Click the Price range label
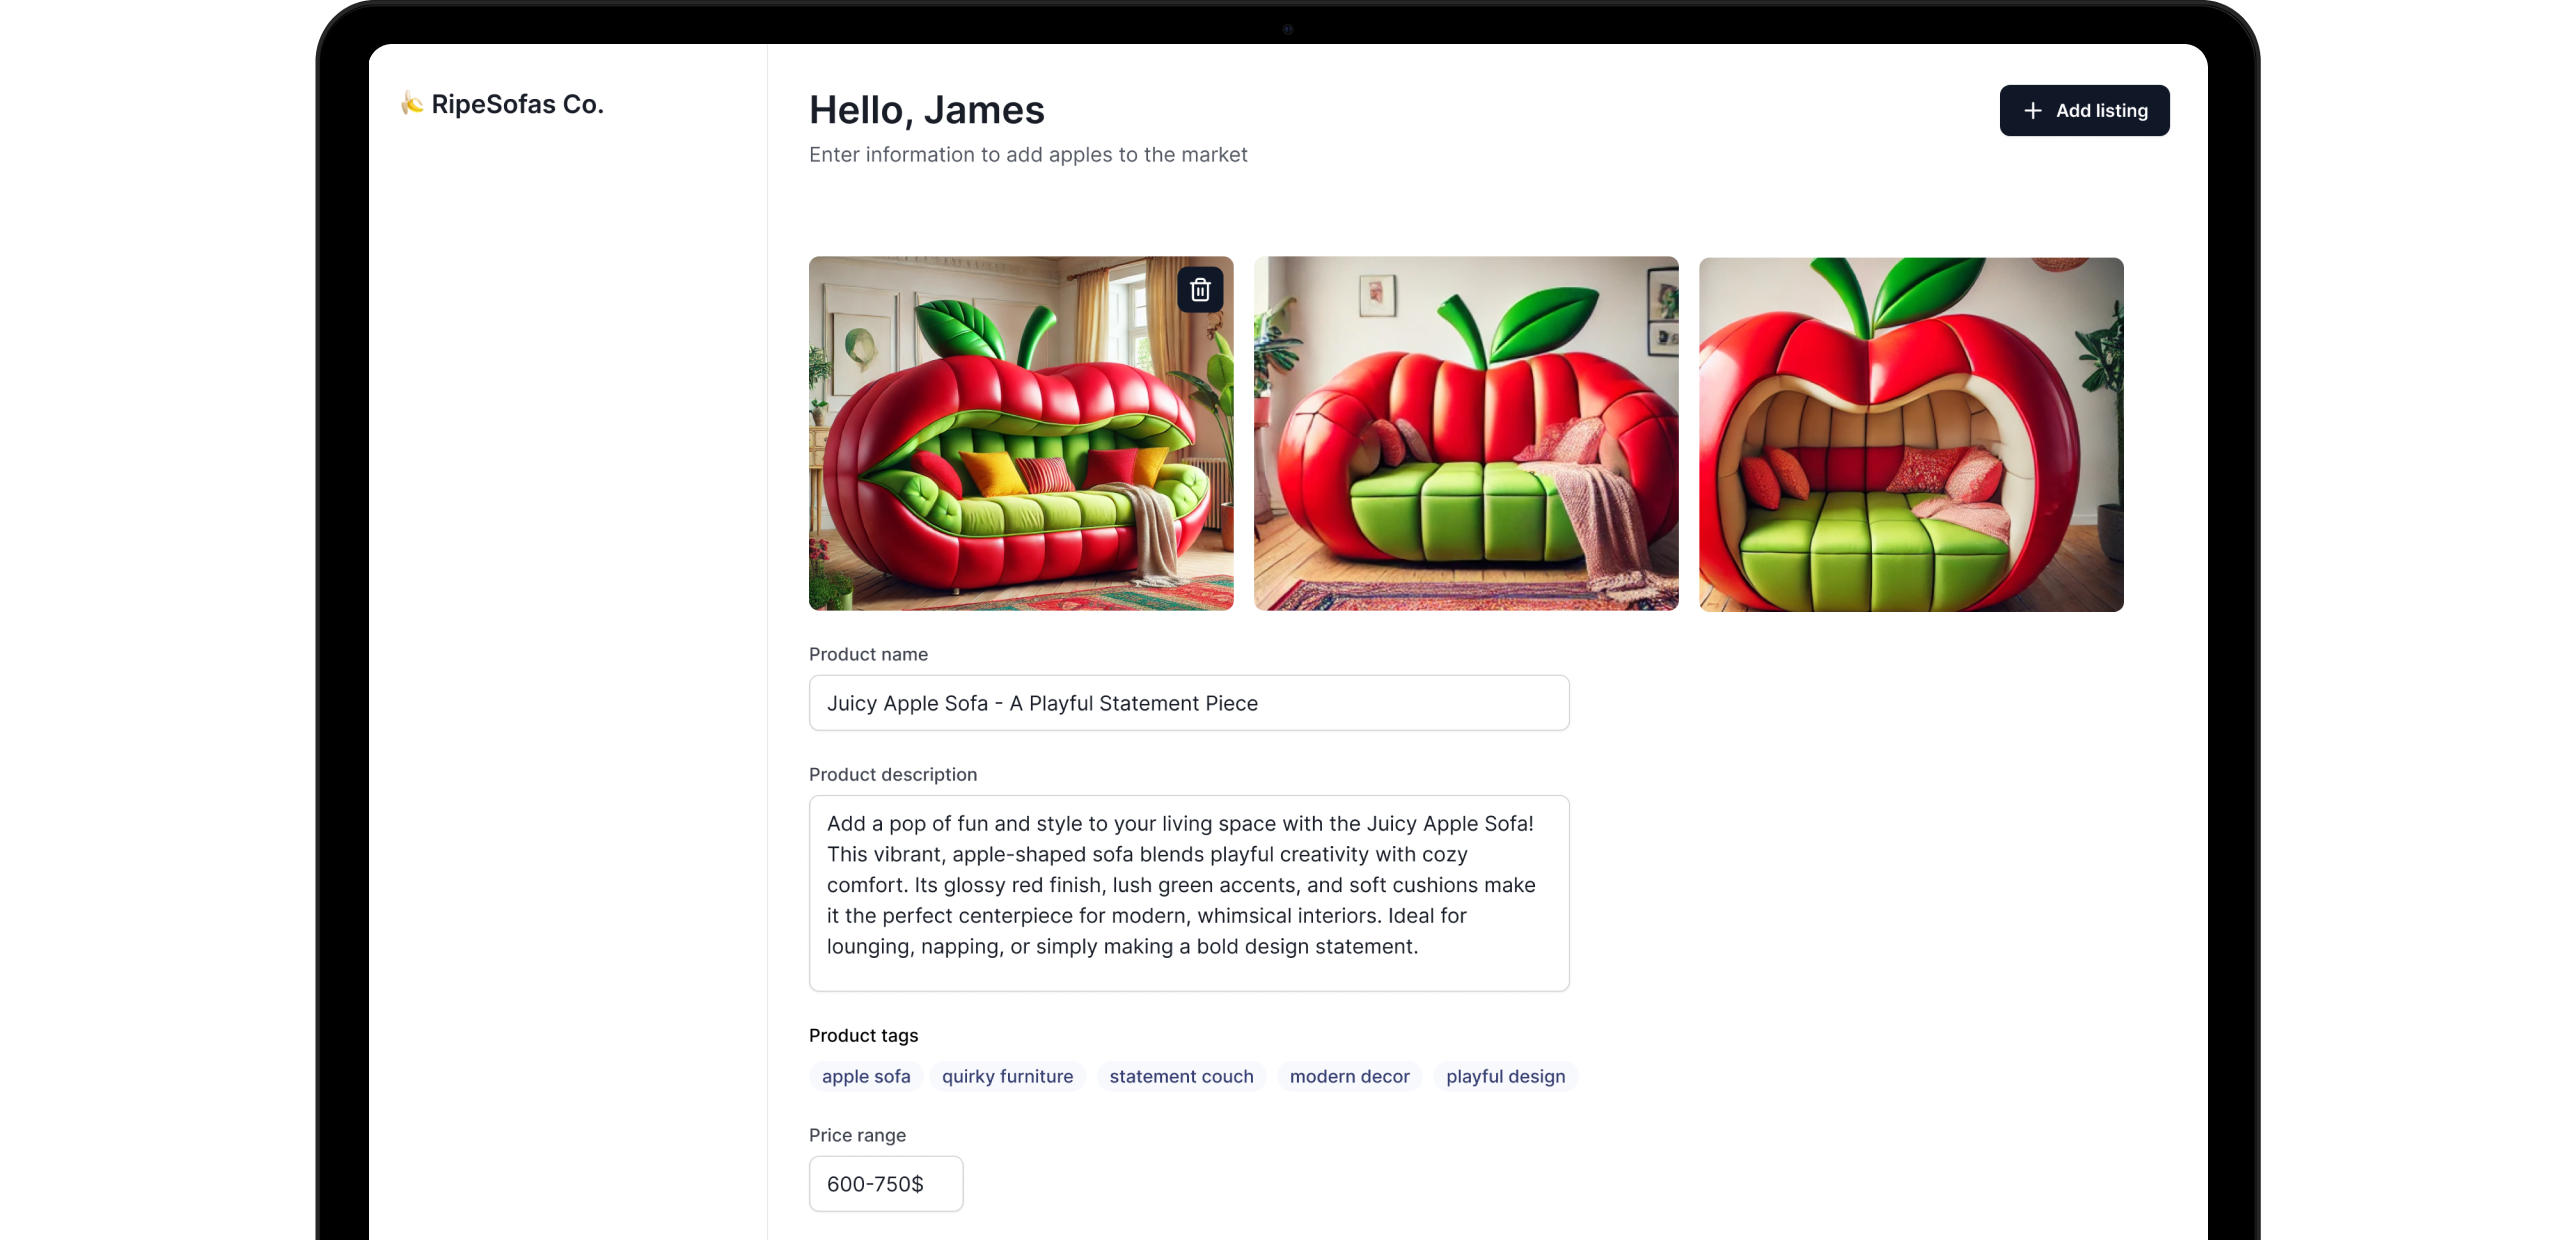Screen dimensions: 2560x1240 (857, 1135)
